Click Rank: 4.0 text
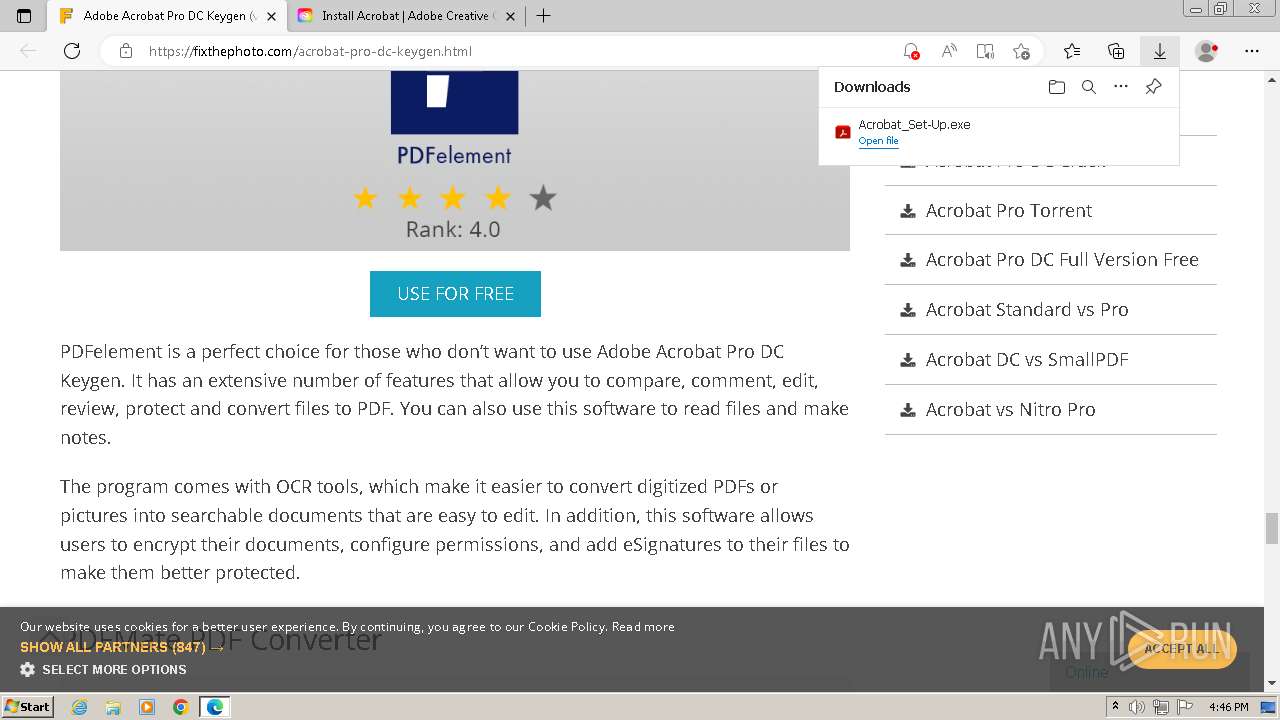Image resolution: width=1280 pixels, height=720 pixels. coord(453,229)
